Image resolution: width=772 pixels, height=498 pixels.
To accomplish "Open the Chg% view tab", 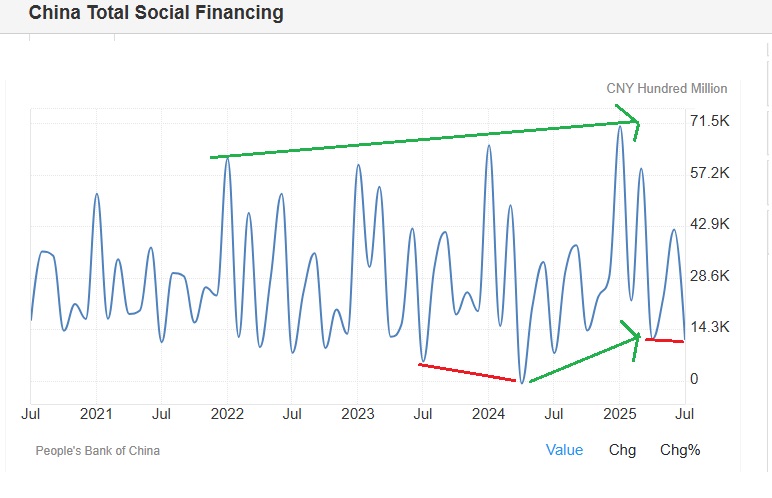I will pos(680,450).
